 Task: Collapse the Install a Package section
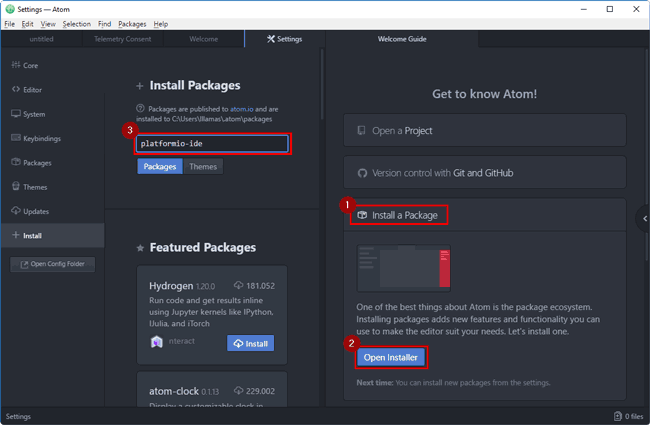[x=485, y=215]
